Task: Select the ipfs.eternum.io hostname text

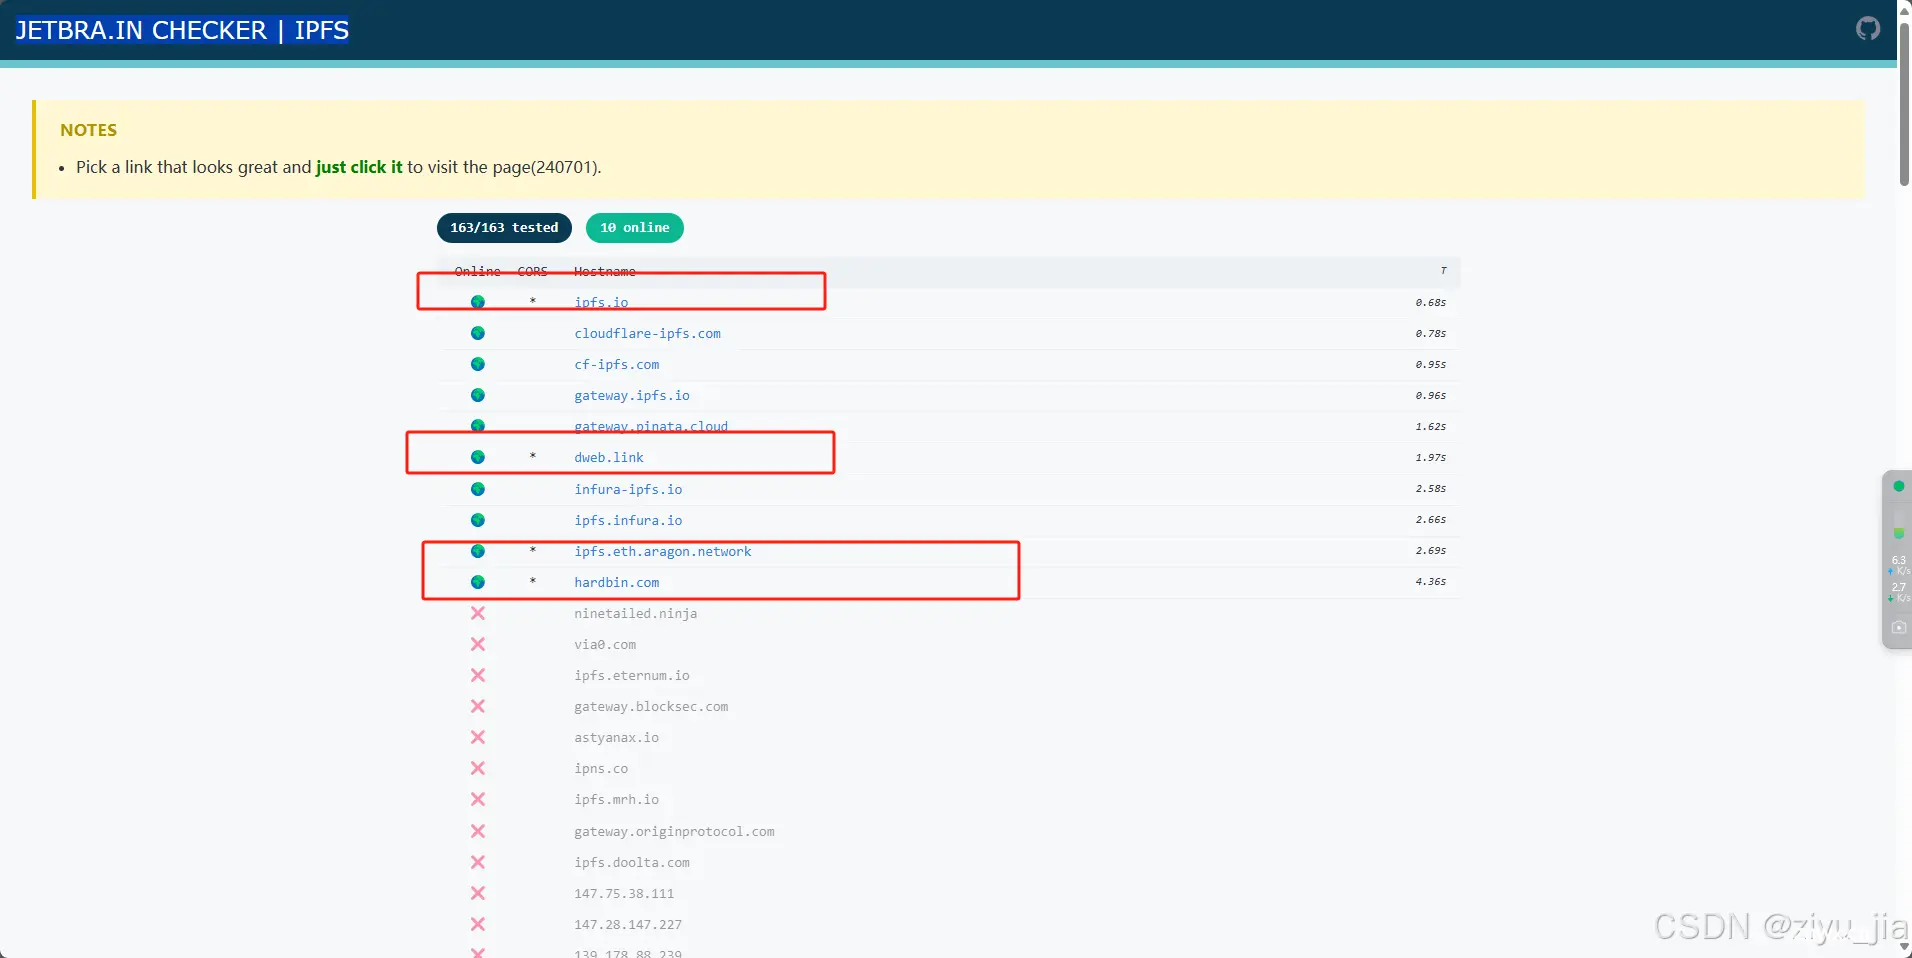Action: coord(632,675)
